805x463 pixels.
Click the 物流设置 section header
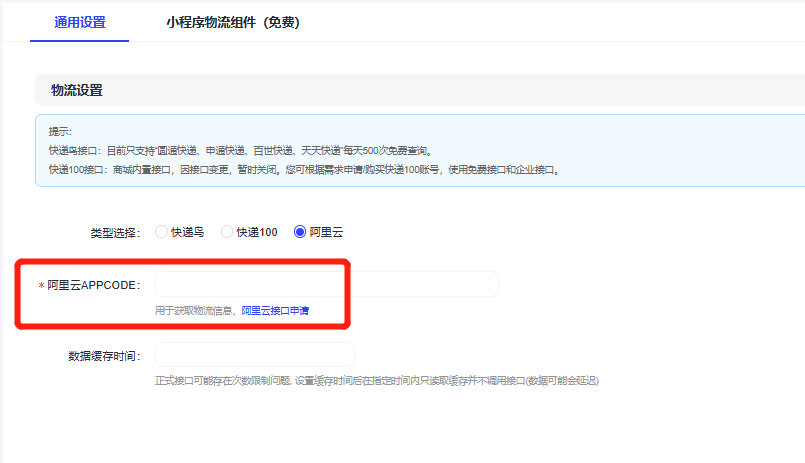pos(77,91)
